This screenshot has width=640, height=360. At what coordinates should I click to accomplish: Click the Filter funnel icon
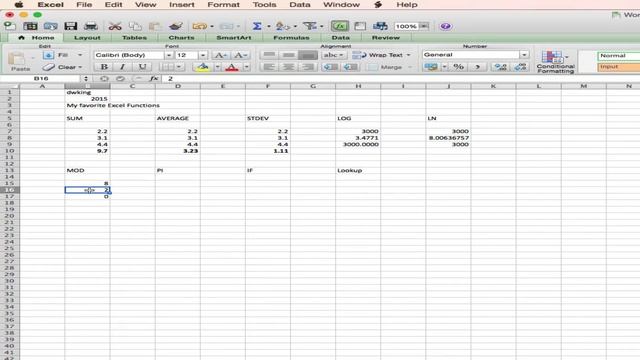pyautogui.click(x=310, y=26)
